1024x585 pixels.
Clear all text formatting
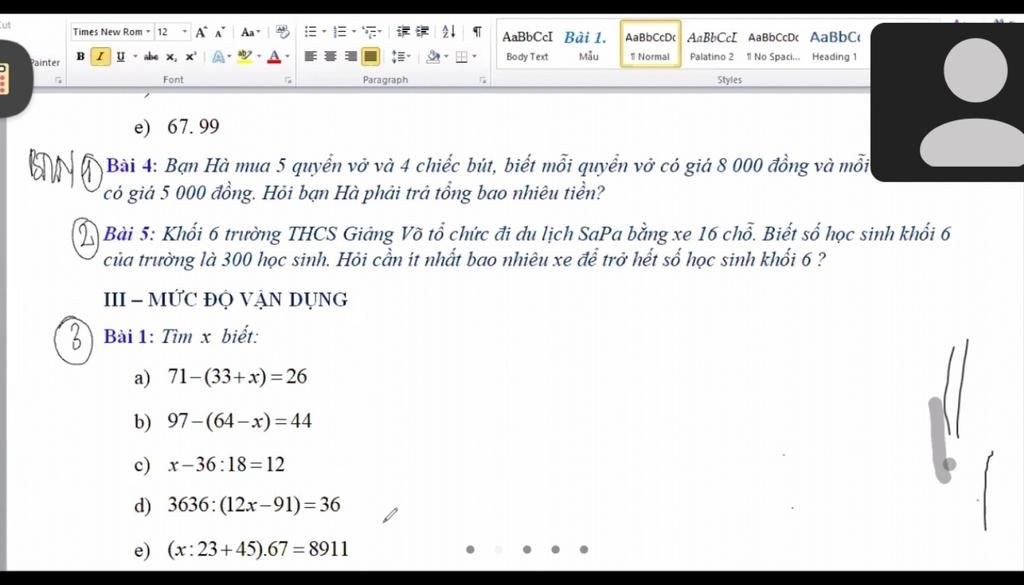[x=282, y=31]
